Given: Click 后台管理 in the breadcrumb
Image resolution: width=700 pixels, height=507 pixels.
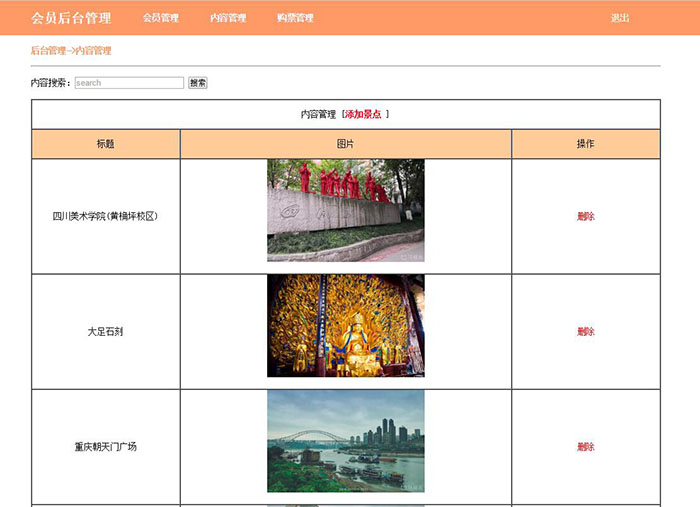Looking at the screenshot, I should click(x=47, y=50).
